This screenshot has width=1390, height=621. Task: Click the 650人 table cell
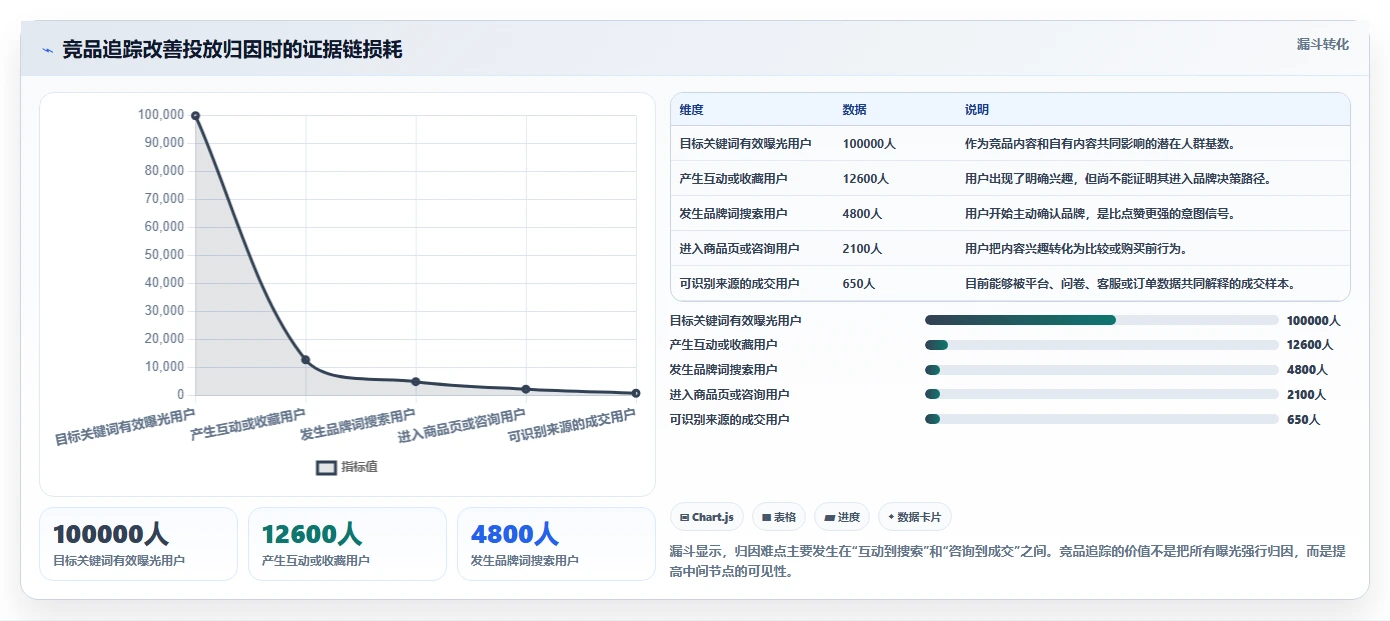tap(859, 284)
